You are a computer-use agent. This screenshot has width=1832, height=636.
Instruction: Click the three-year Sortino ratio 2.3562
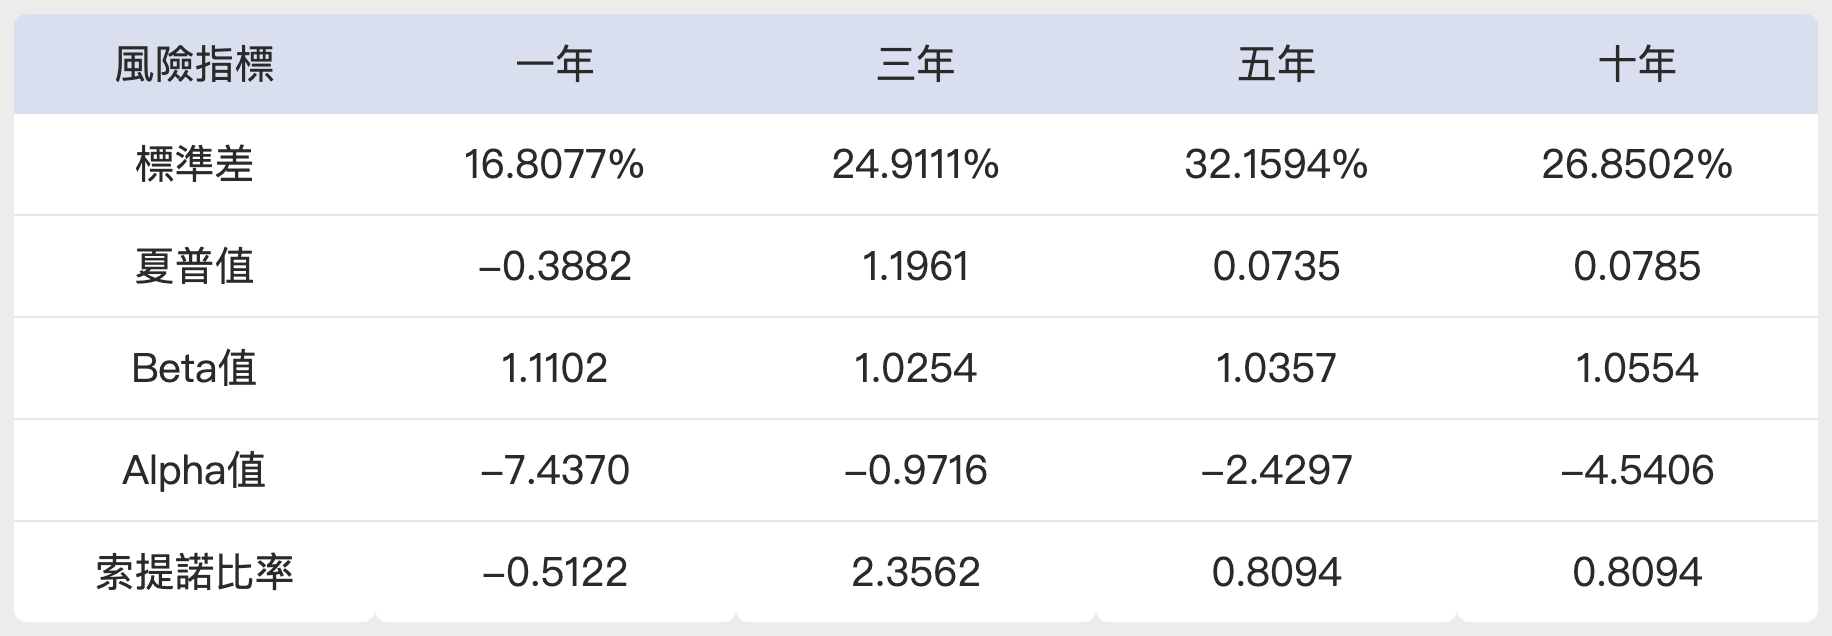[915, 572]
